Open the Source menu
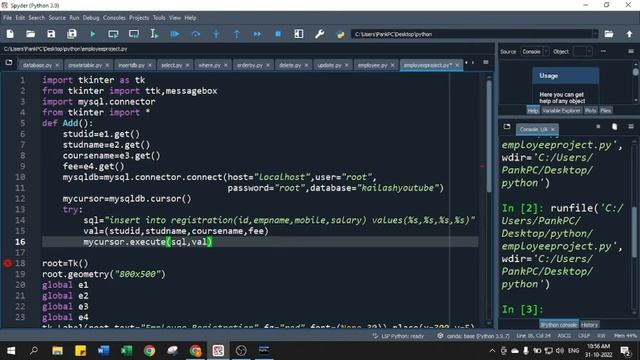640x360 pixels. (x=57, y=18)
